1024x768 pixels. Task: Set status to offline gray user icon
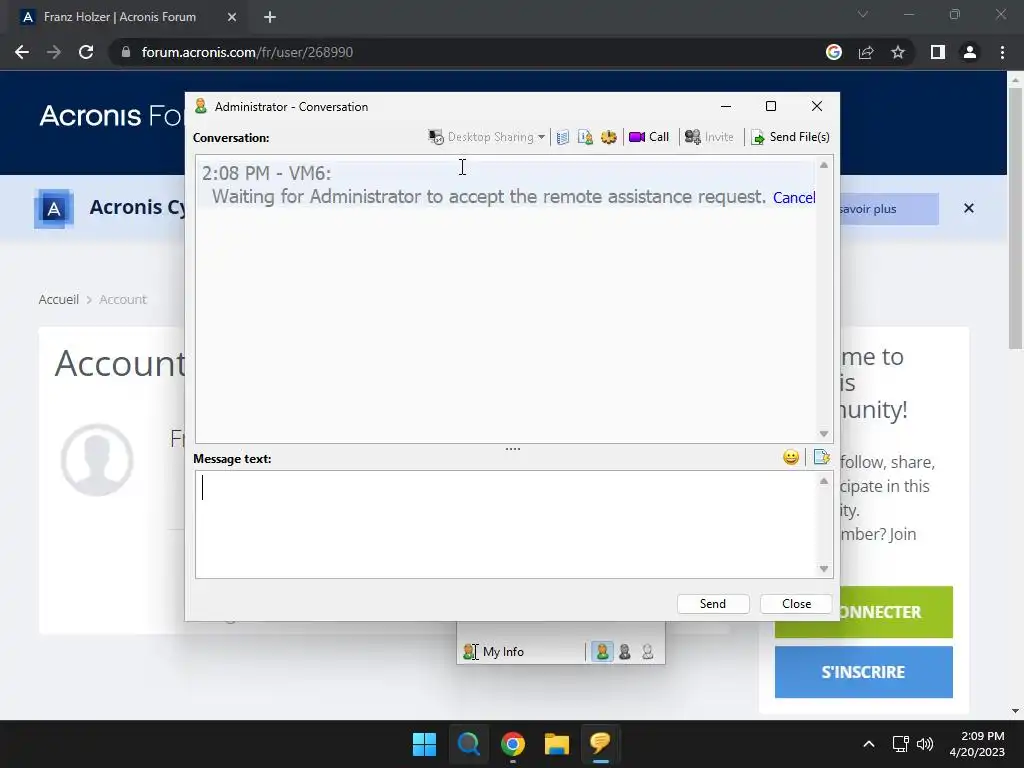(x=647, y=652)
